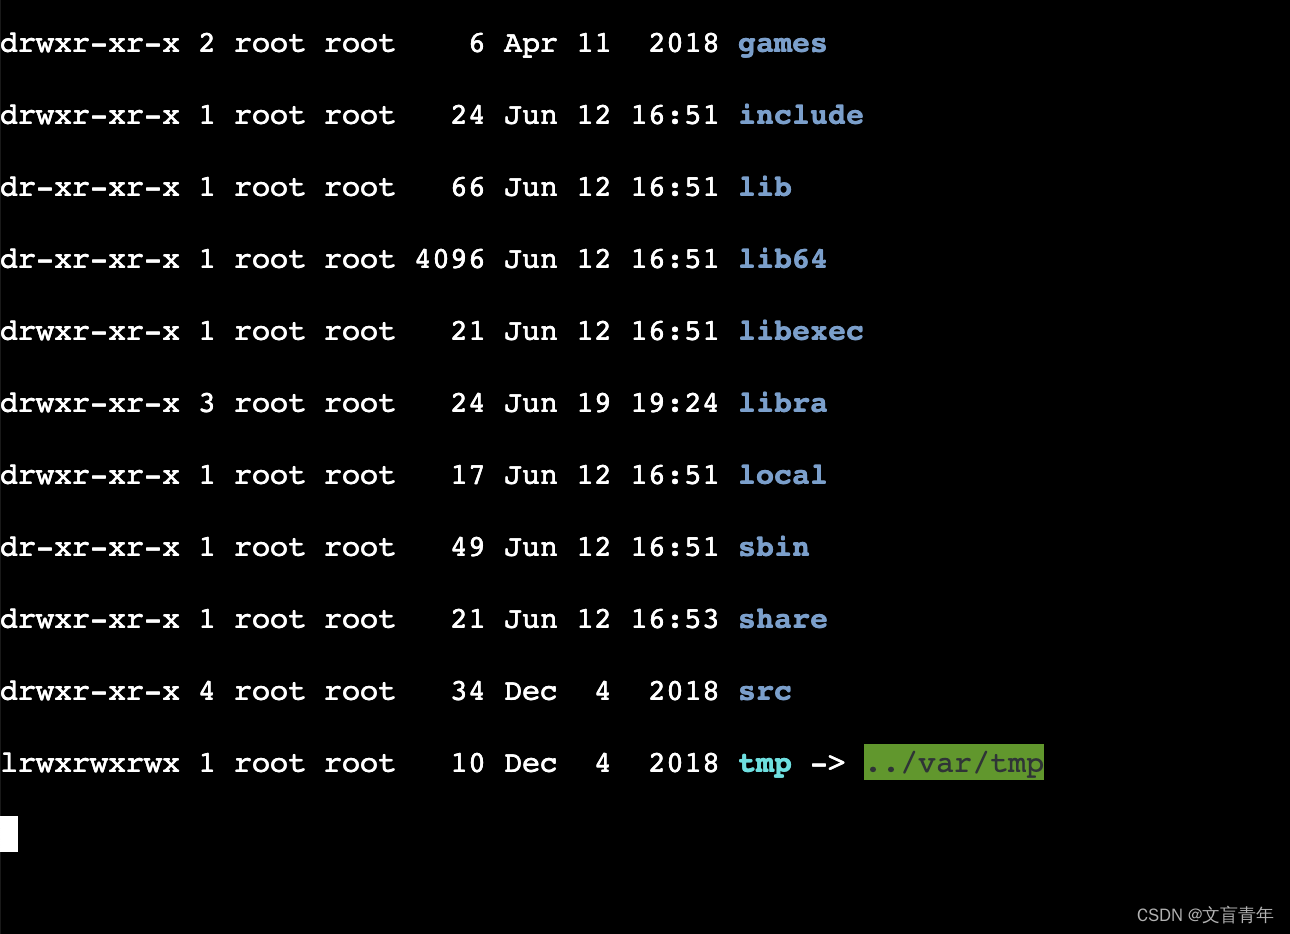Click the link count 3 in libra row
Screen dimensions: 1290x934
click(x=207, y=403)
